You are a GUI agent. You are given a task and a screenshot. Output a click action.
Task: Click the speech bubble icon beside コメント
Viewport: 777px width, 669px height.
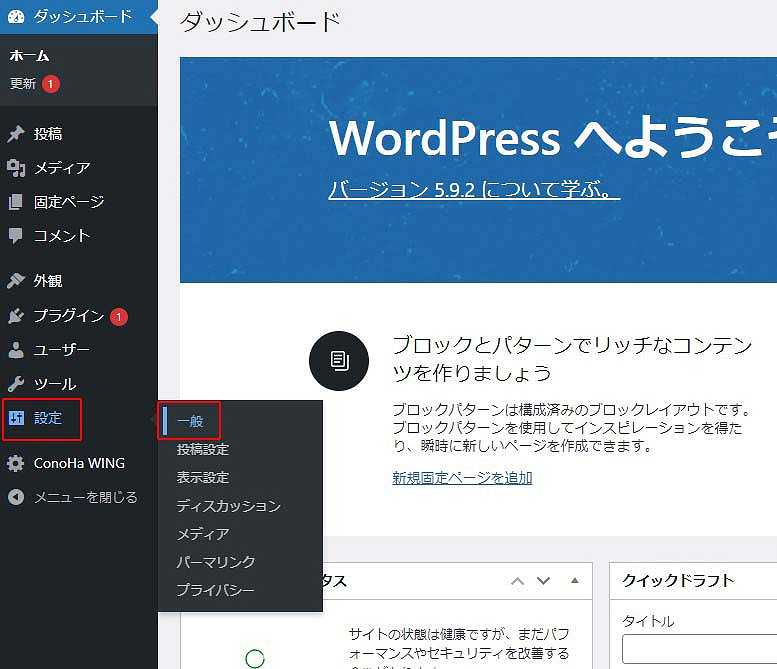pyautogui.click(x=16, y=236)
